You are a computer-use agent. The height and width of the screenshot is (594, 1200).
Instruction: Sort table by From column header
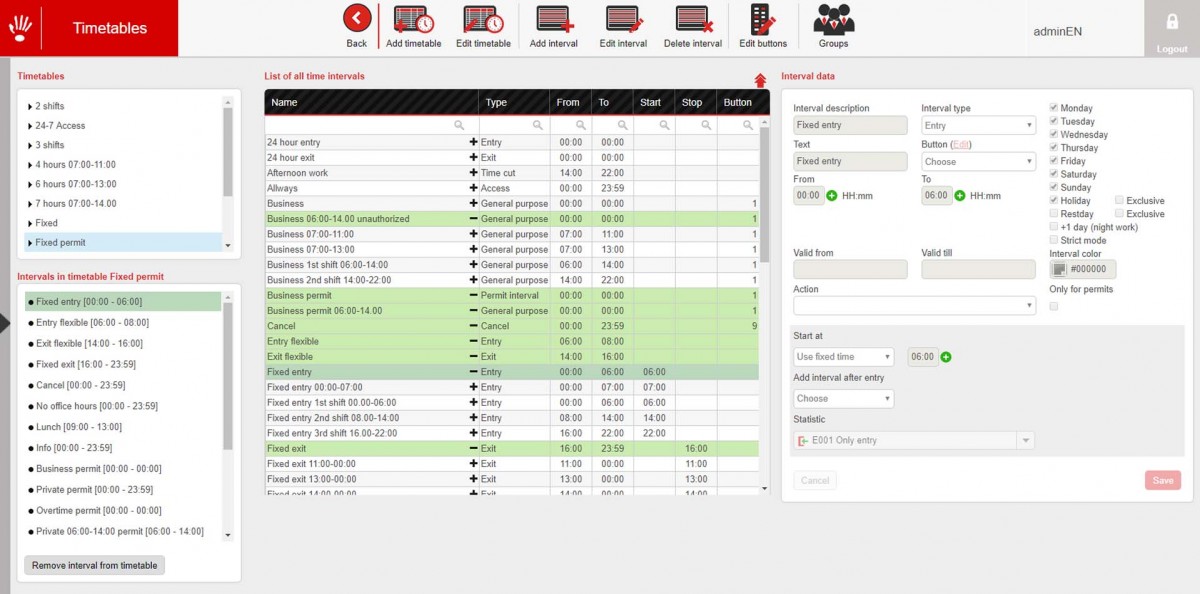click(x=570, y=102)
